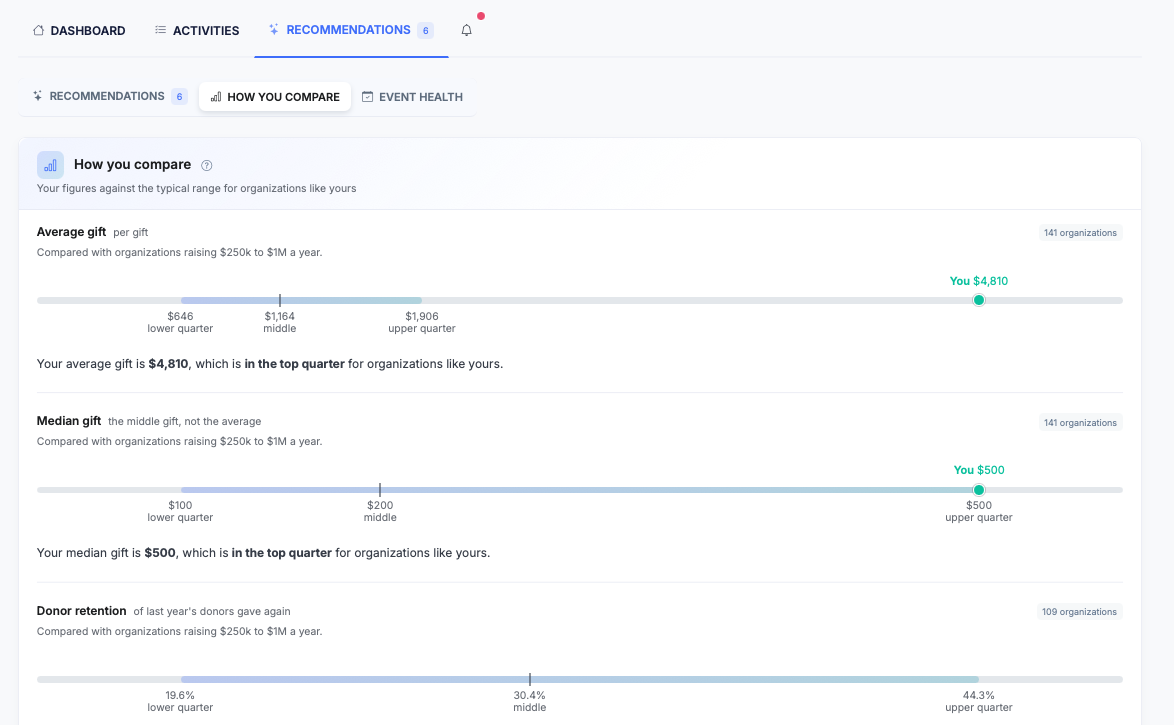Click the 'You $500' label

[979, 470]
